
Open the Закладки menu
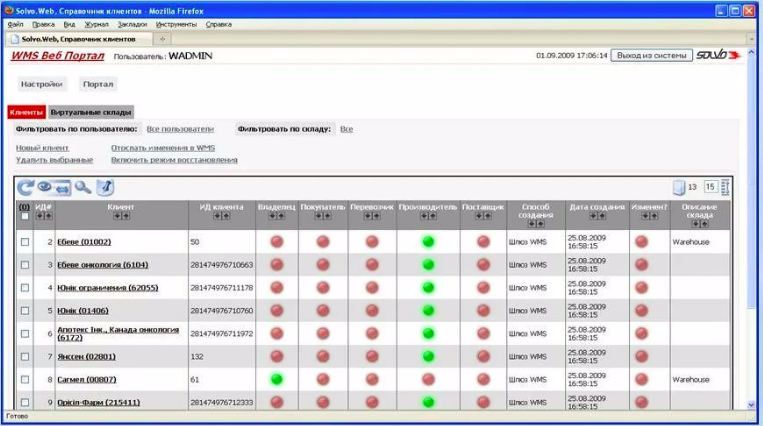tap(132, 24)
